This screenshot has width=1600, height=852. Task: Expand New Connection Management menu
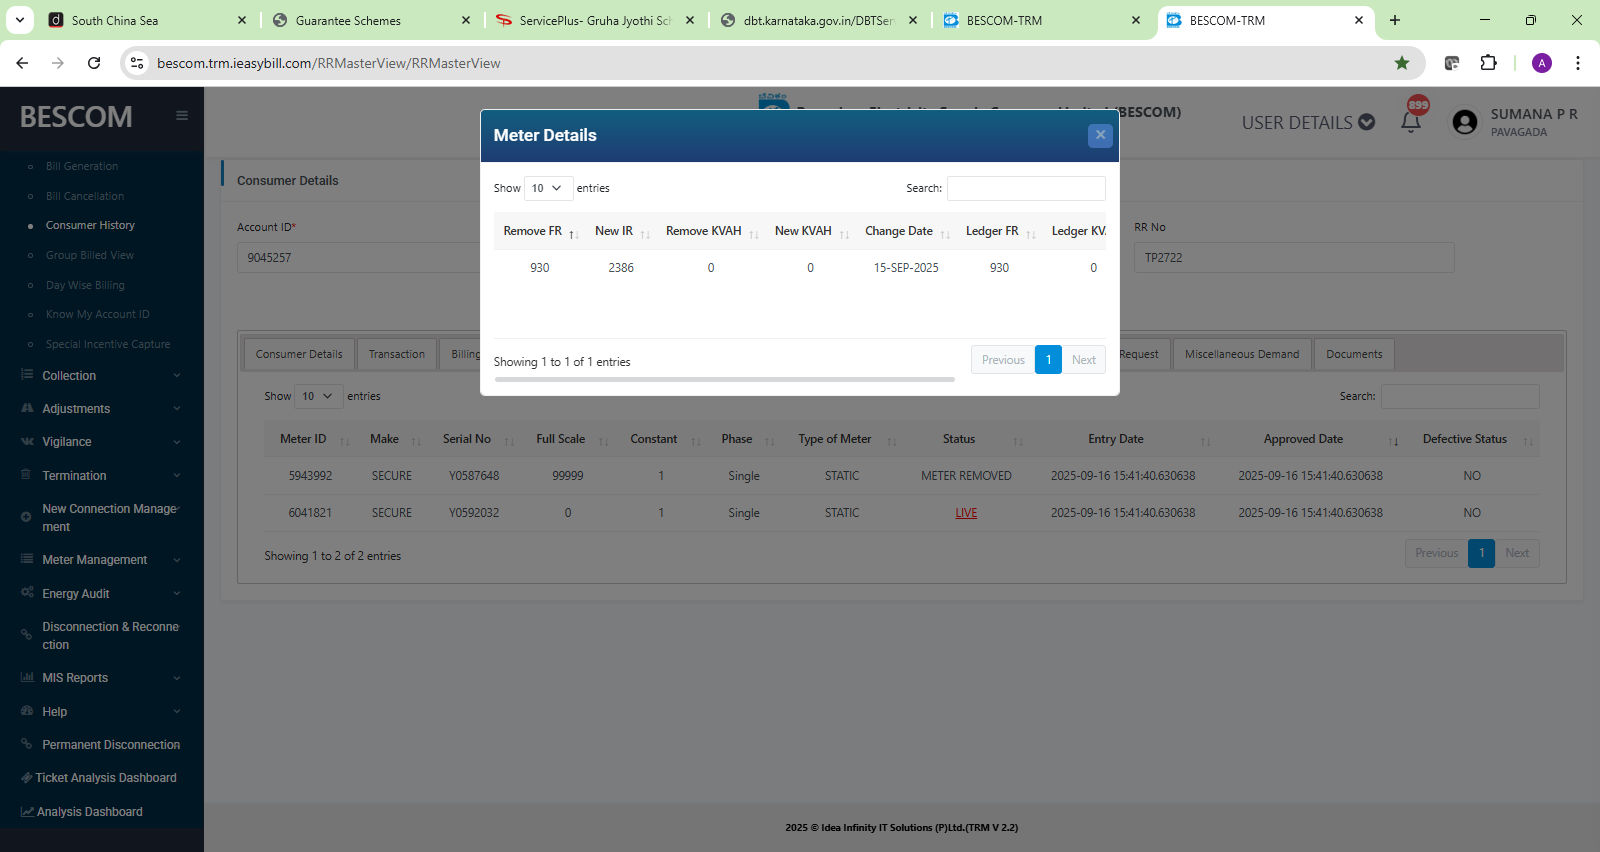(102, 518)
